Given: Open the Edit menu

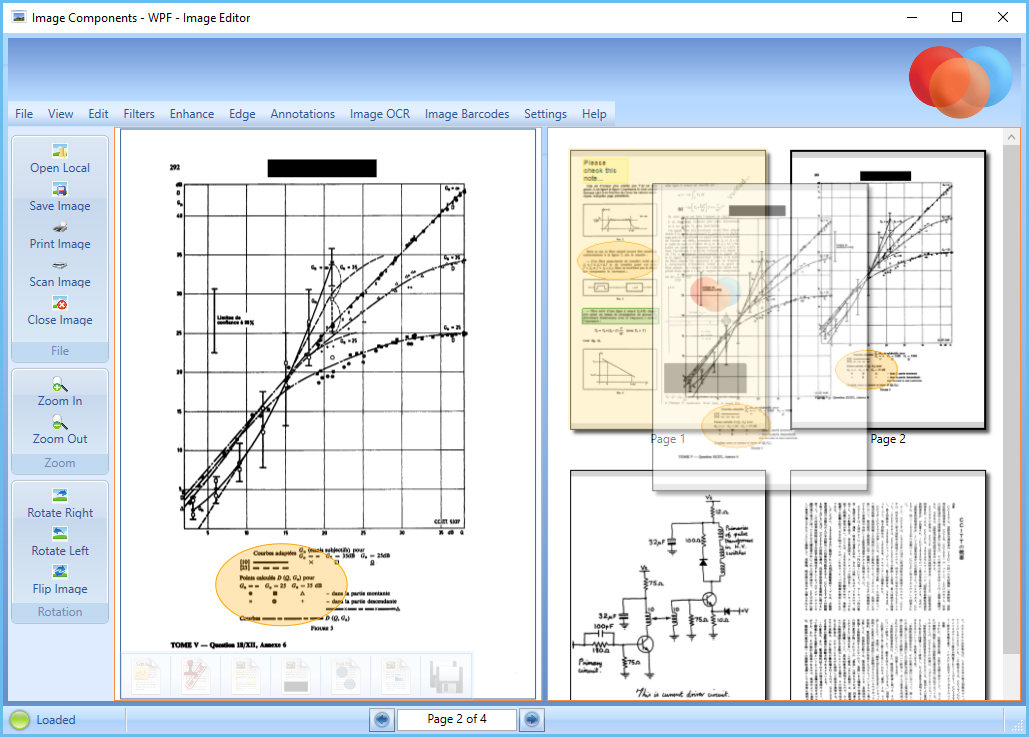Looking at the screenshot, I should click(x=98, y=114).
